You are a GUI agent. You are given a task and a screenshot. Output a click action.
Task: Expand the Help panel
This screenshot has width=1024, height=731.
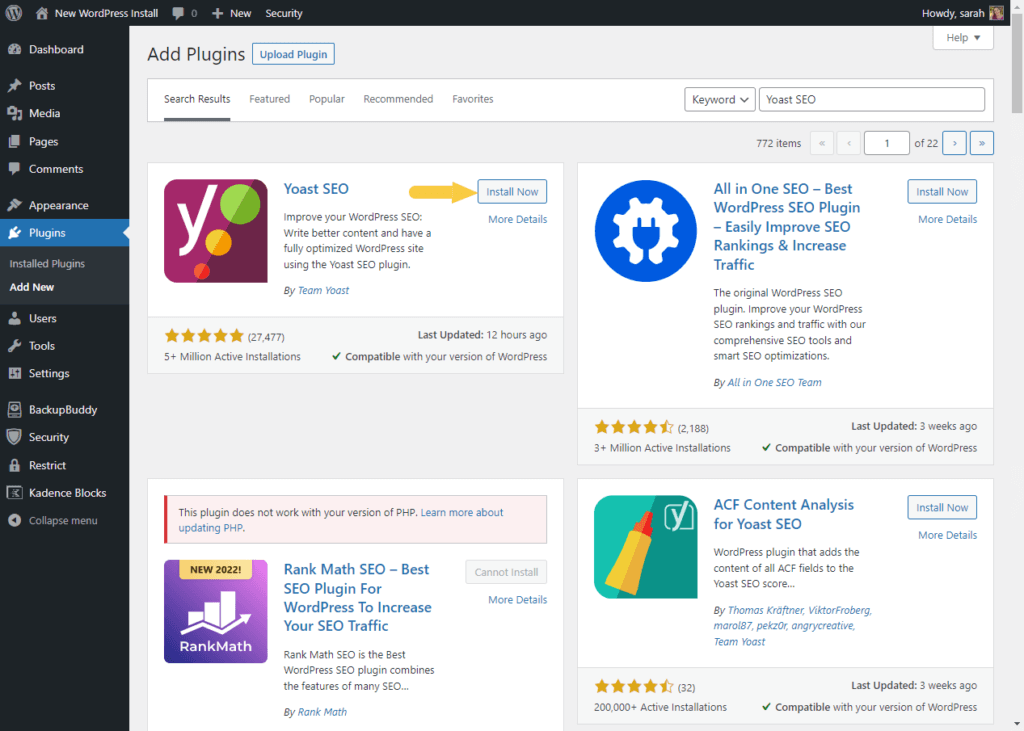click(963, 38)
